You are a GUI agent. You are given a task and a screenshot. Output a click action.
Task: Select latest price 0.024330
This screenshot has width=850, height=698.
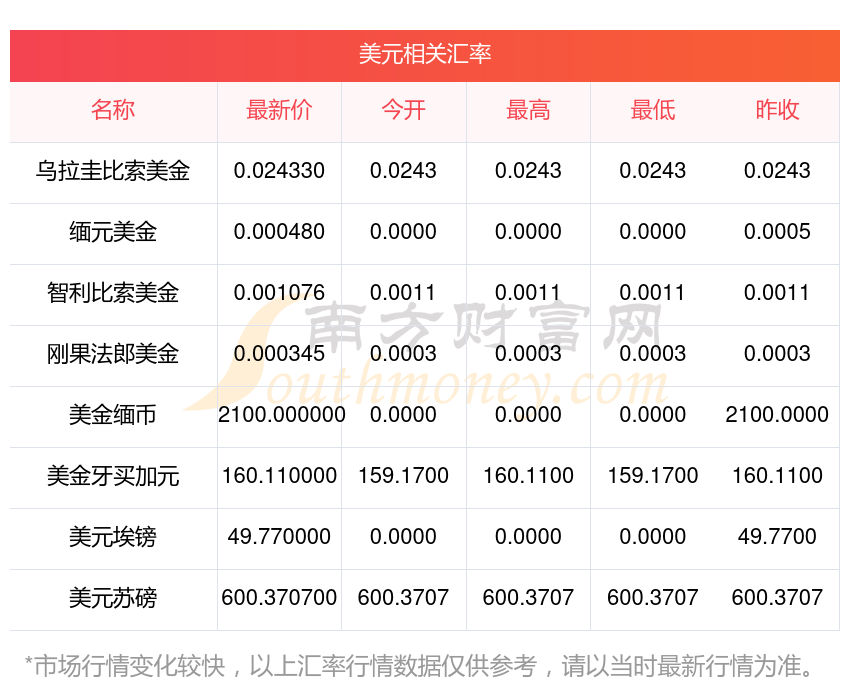[279, 171]
